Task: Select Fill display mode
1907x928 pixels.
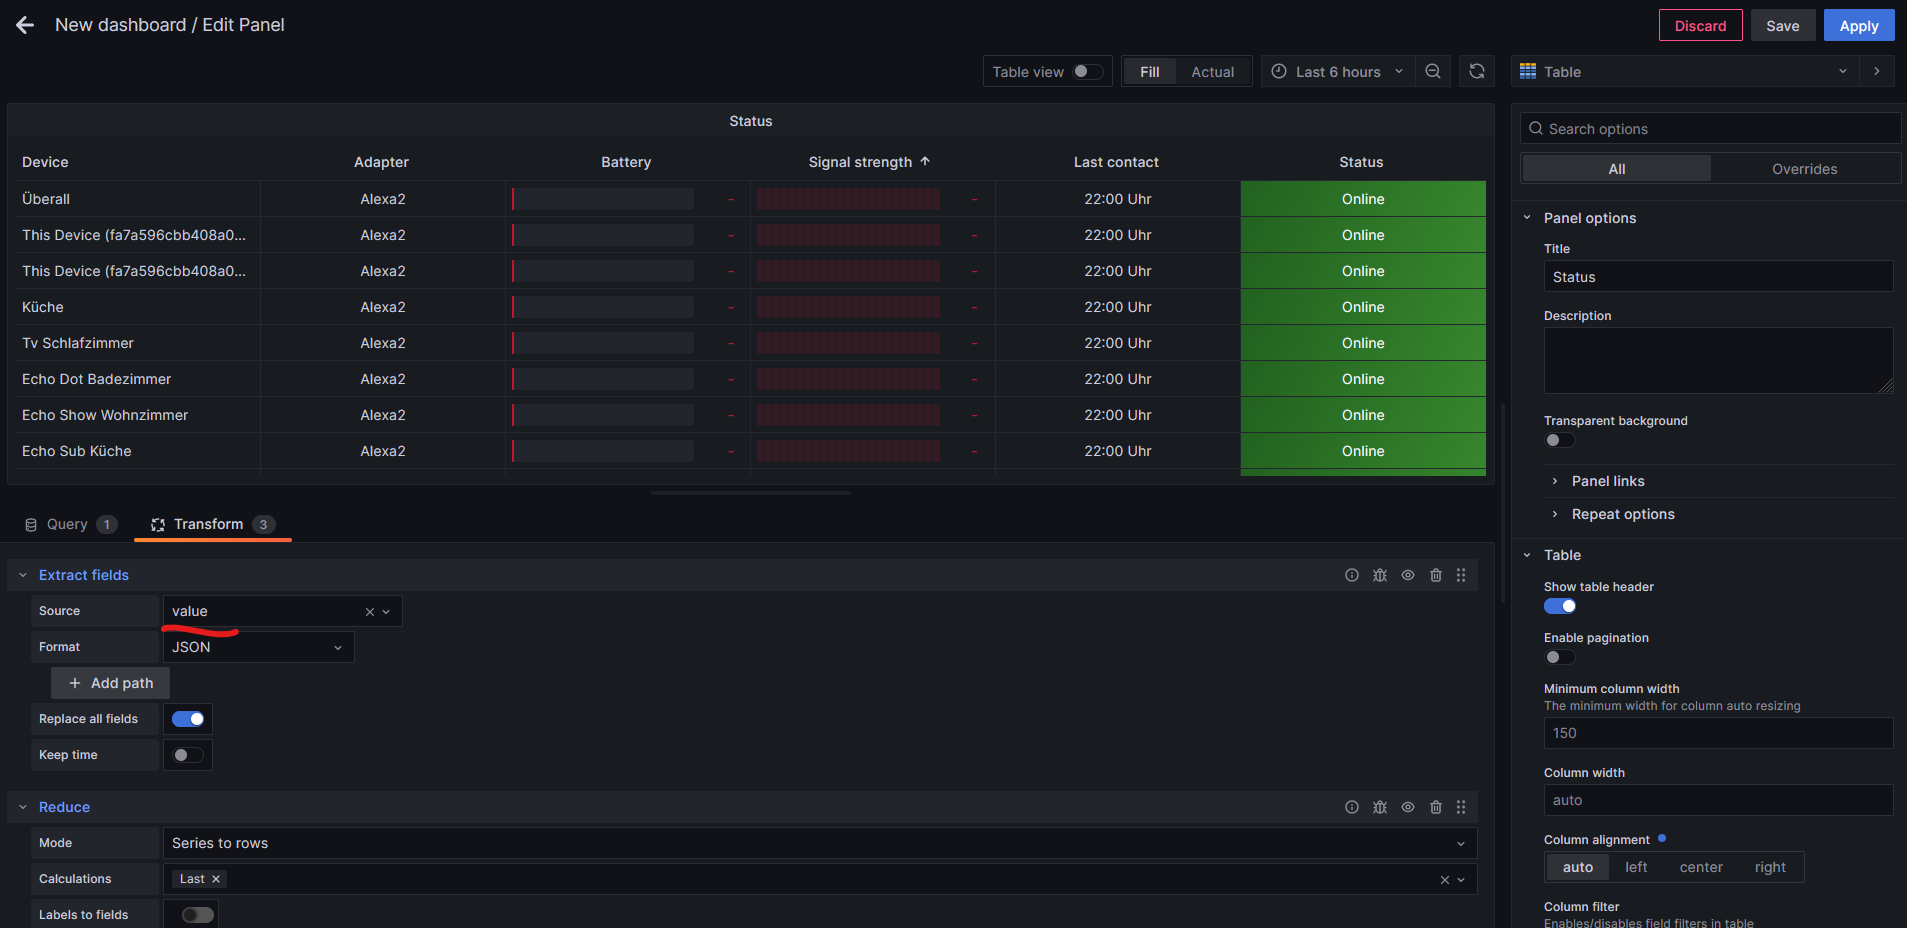Action: pyautogui.click(x=1150, y=72)
